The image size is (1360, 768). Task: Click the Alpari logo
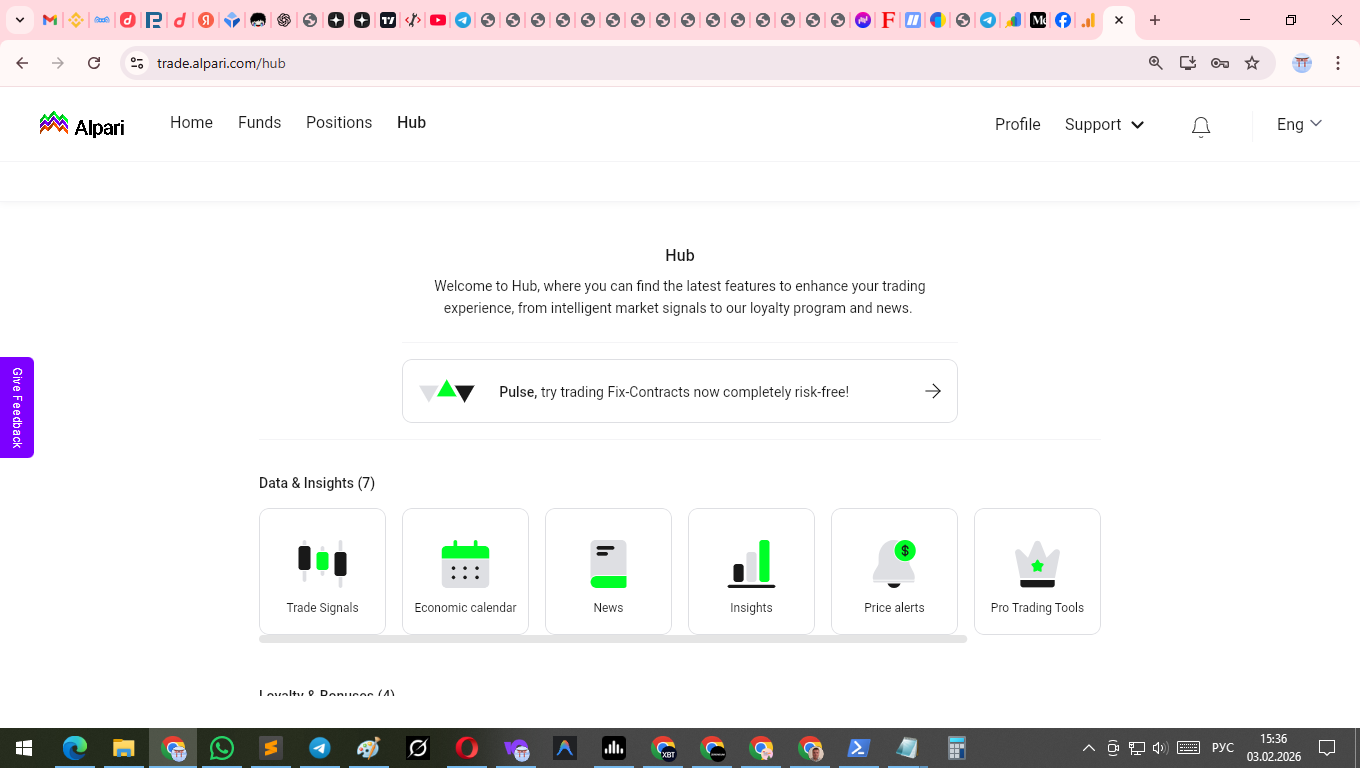[80, 123]
